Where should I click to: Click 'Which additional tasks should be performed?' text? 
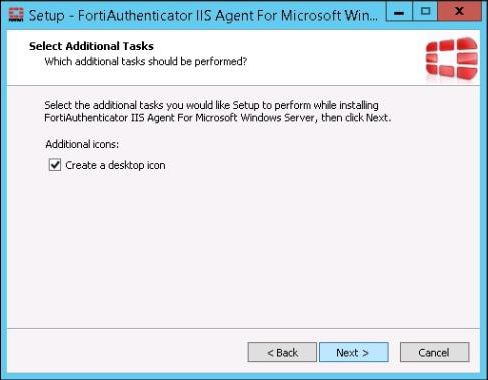[146, 61]
